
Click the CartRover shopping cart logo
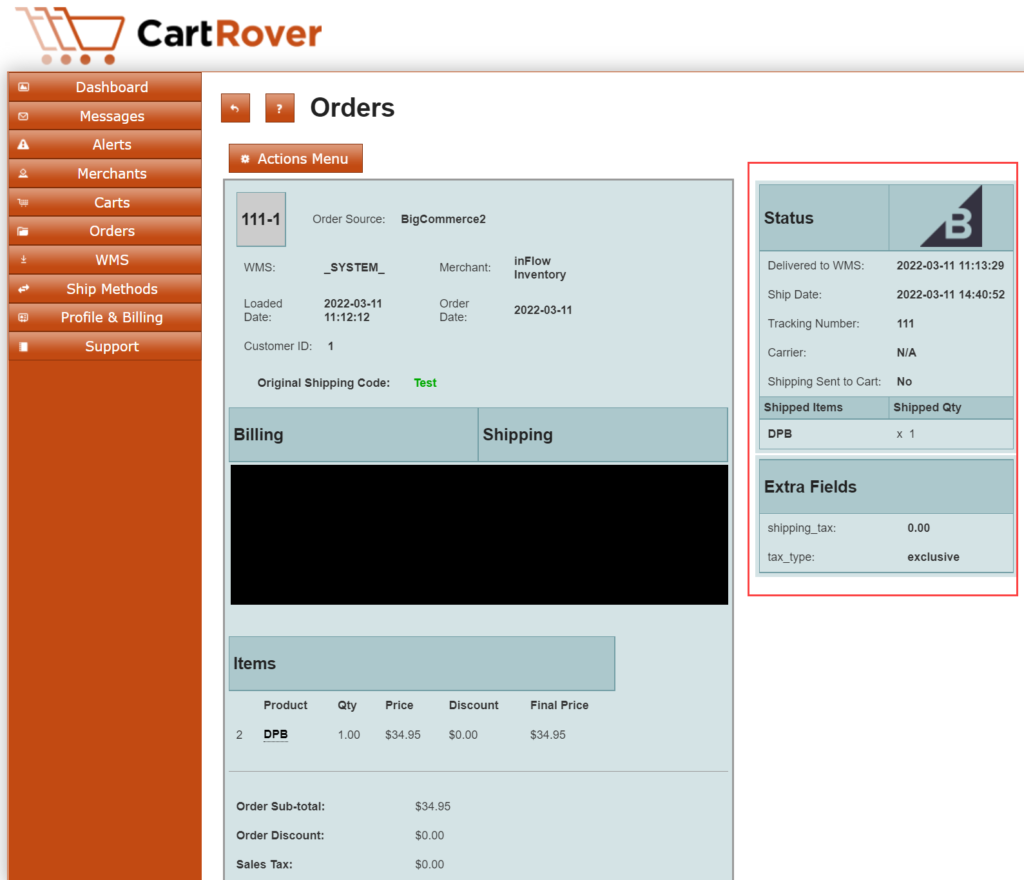(x=70, y=35)
